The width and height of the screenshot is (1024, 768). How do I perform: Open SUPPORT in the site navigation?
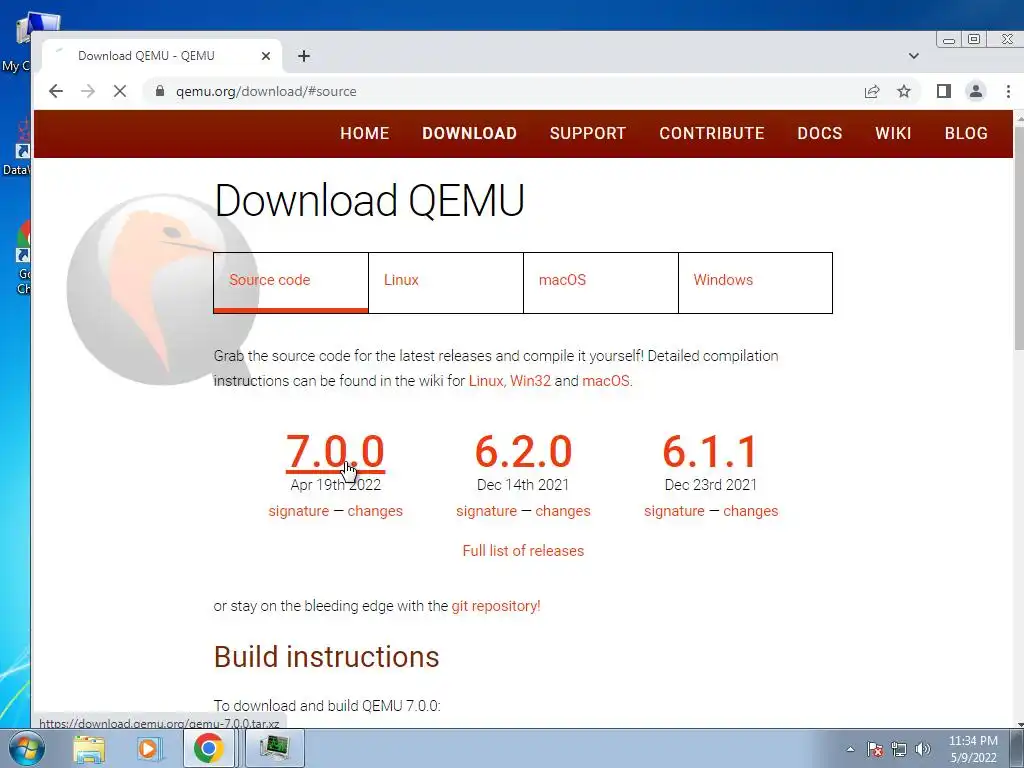[588, 133]
